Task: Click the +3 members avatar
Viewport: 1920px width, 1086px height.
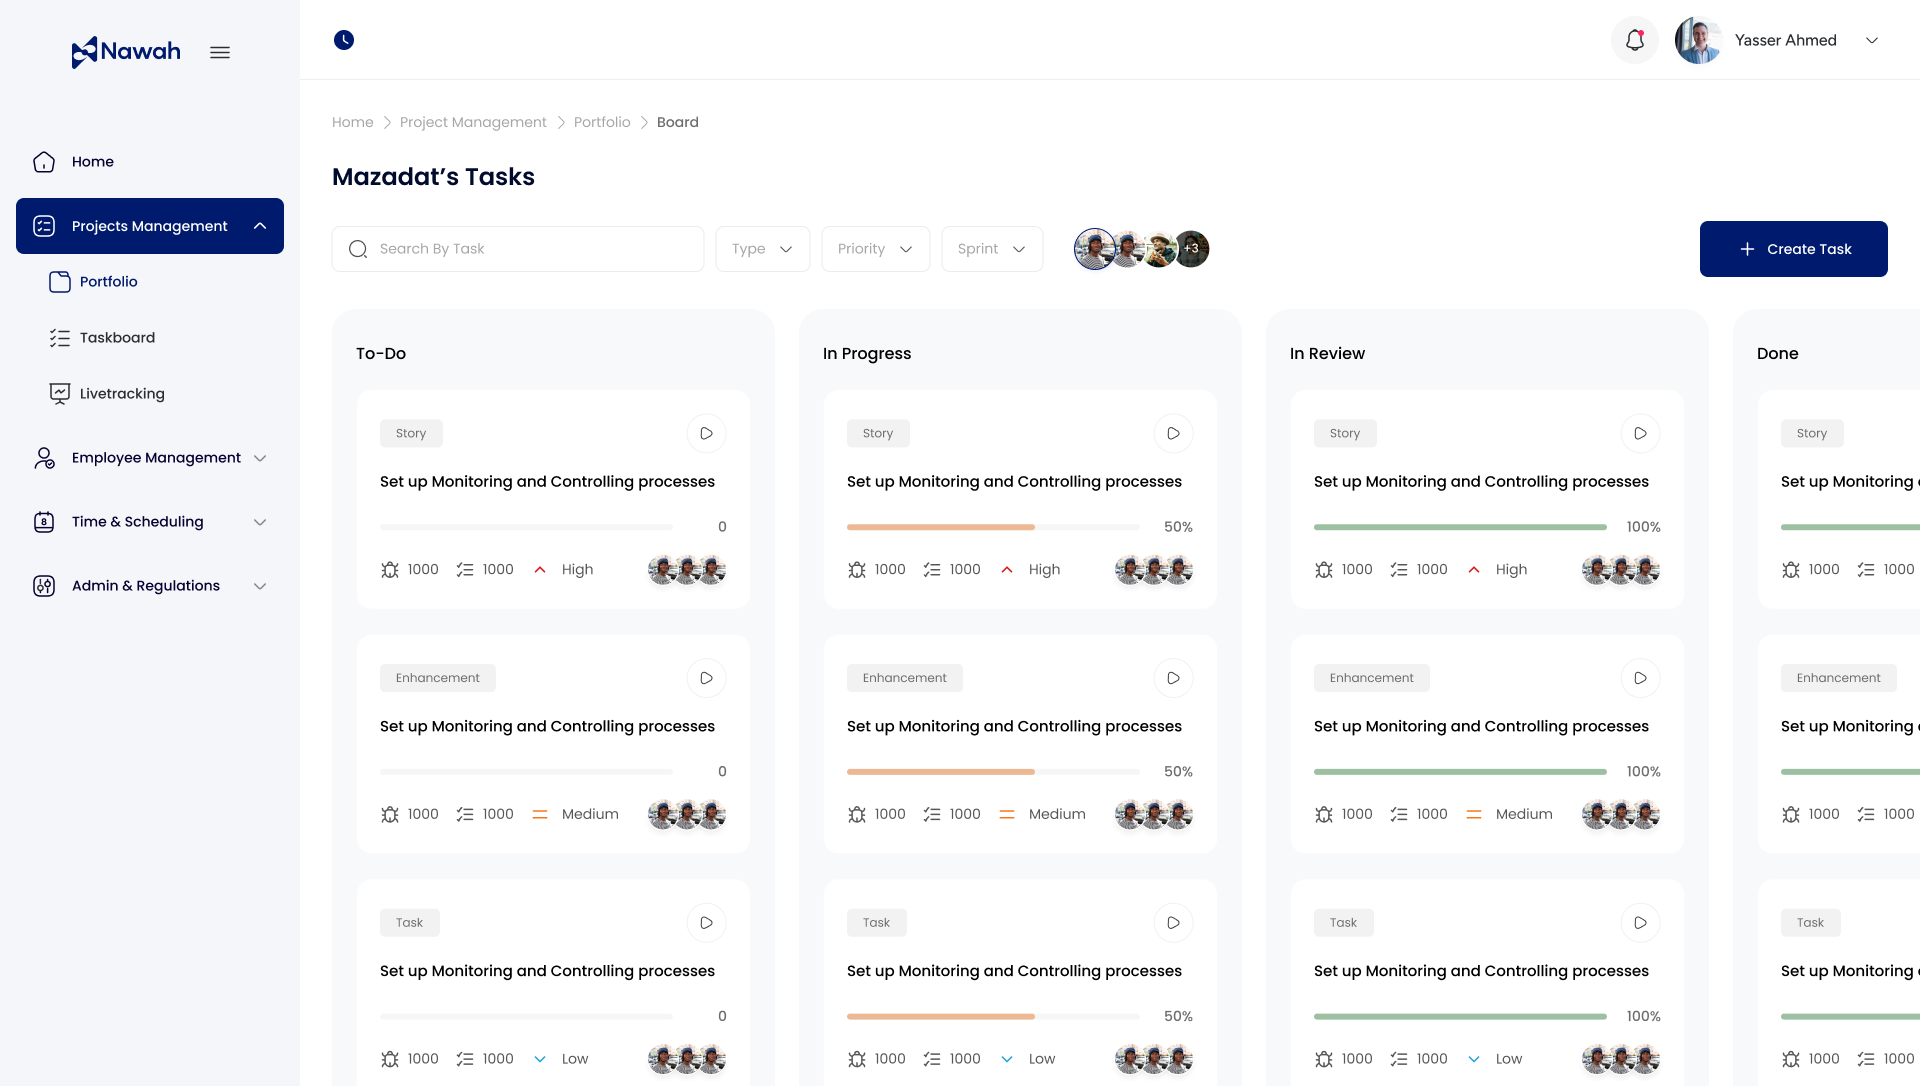Action: [x=1192, y=249]
